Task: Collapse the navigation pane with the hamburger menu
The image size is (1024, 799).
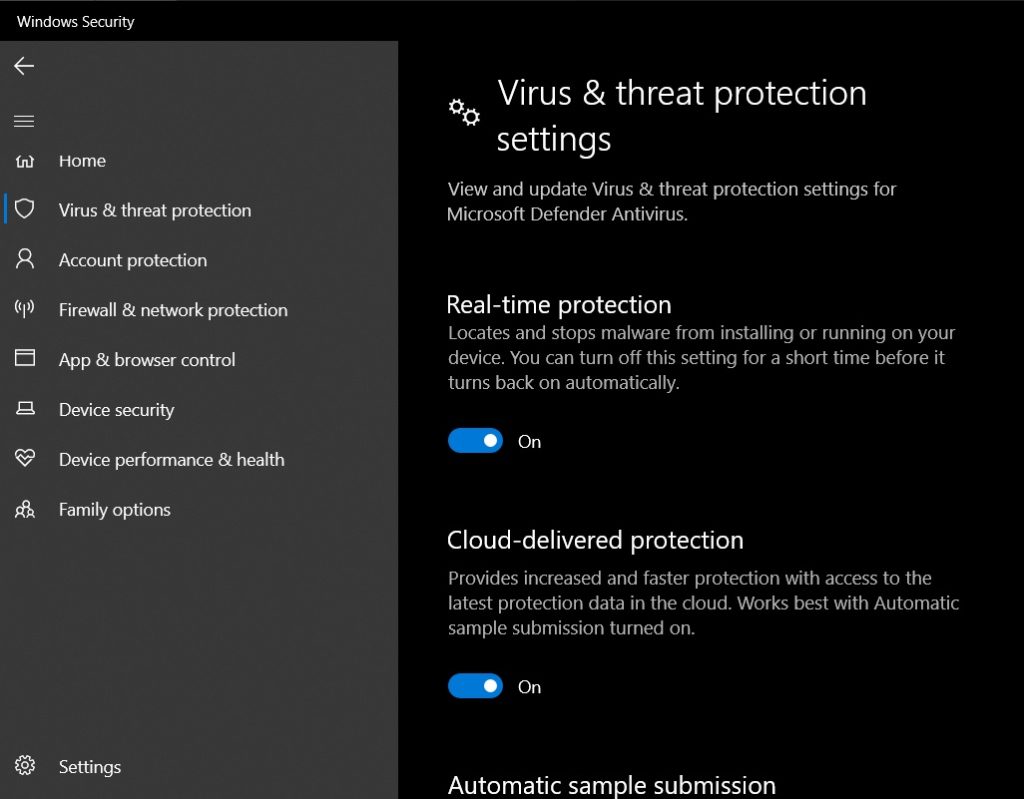Action: [x=24, y=120]
